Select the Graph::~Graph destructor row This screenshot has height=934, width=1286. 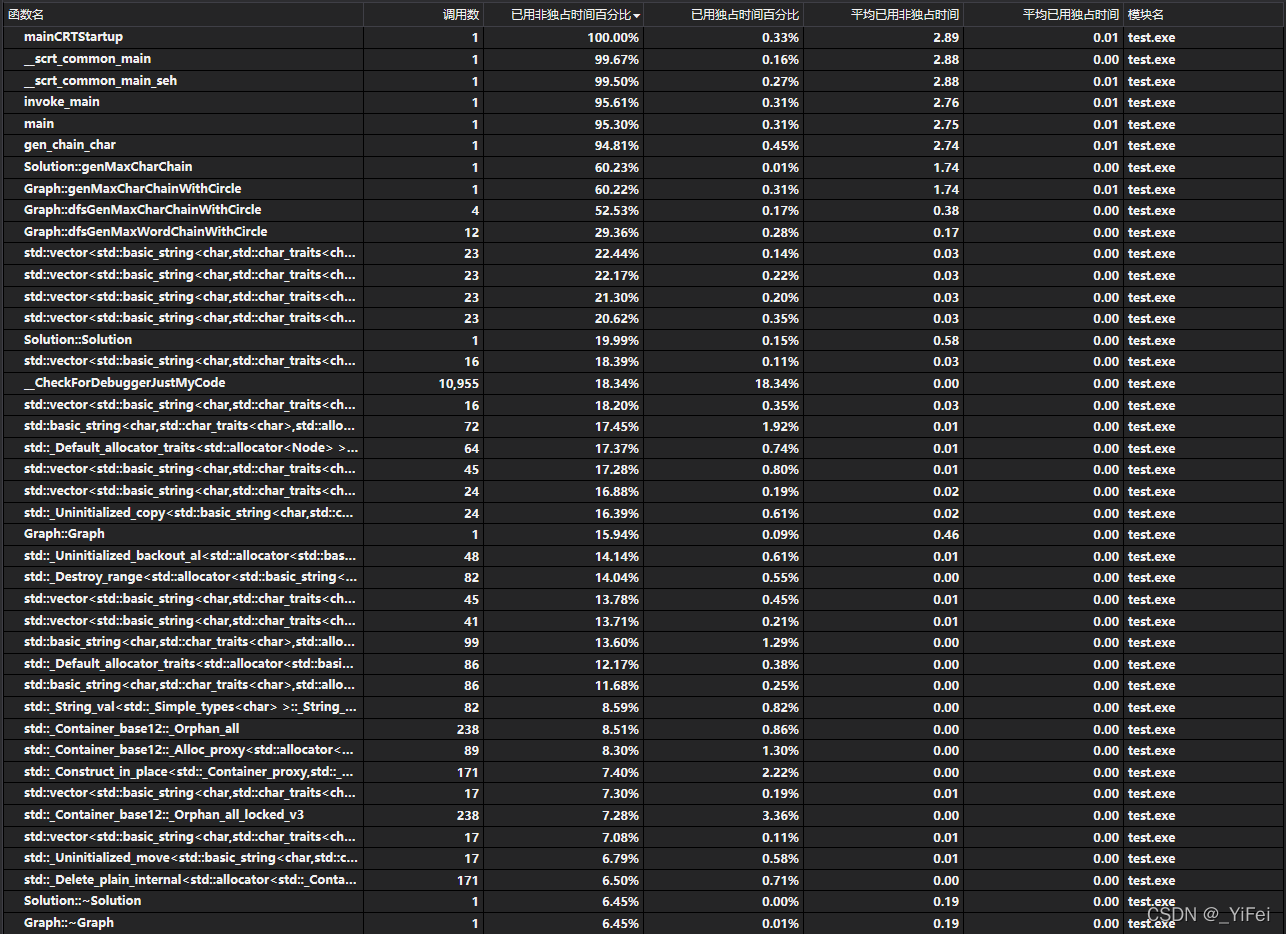tap(643, 923)
